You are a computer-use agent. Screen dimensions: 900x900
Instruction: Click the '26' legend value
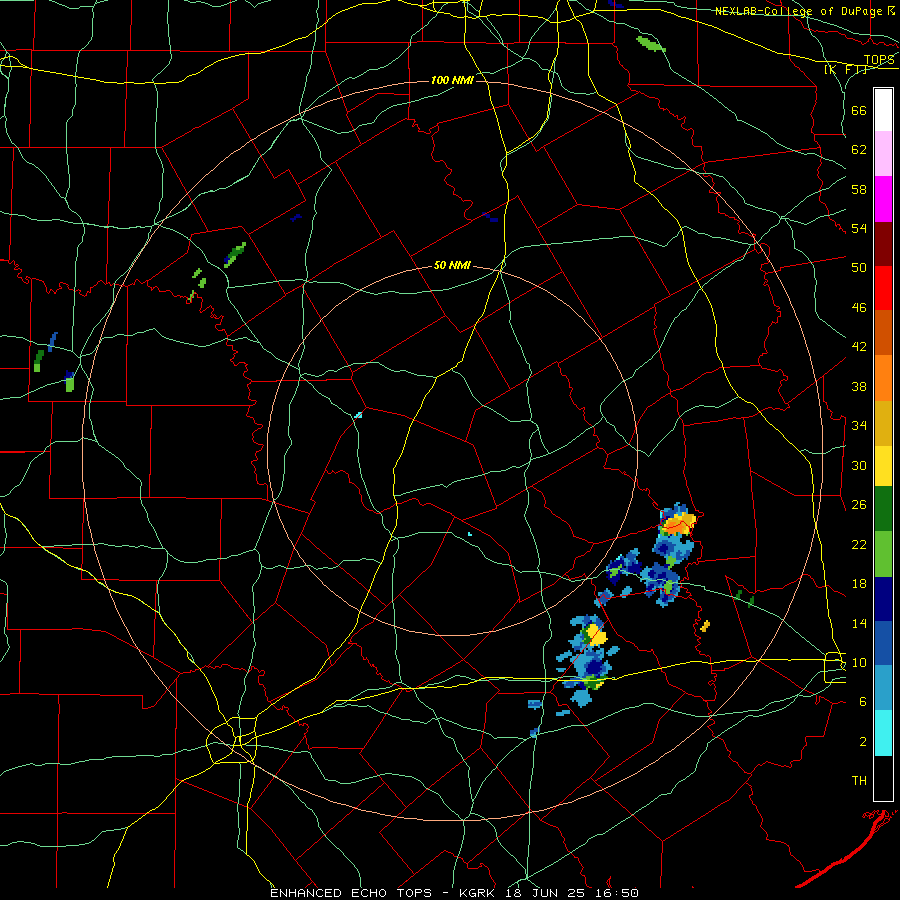[x=859, y=505]
